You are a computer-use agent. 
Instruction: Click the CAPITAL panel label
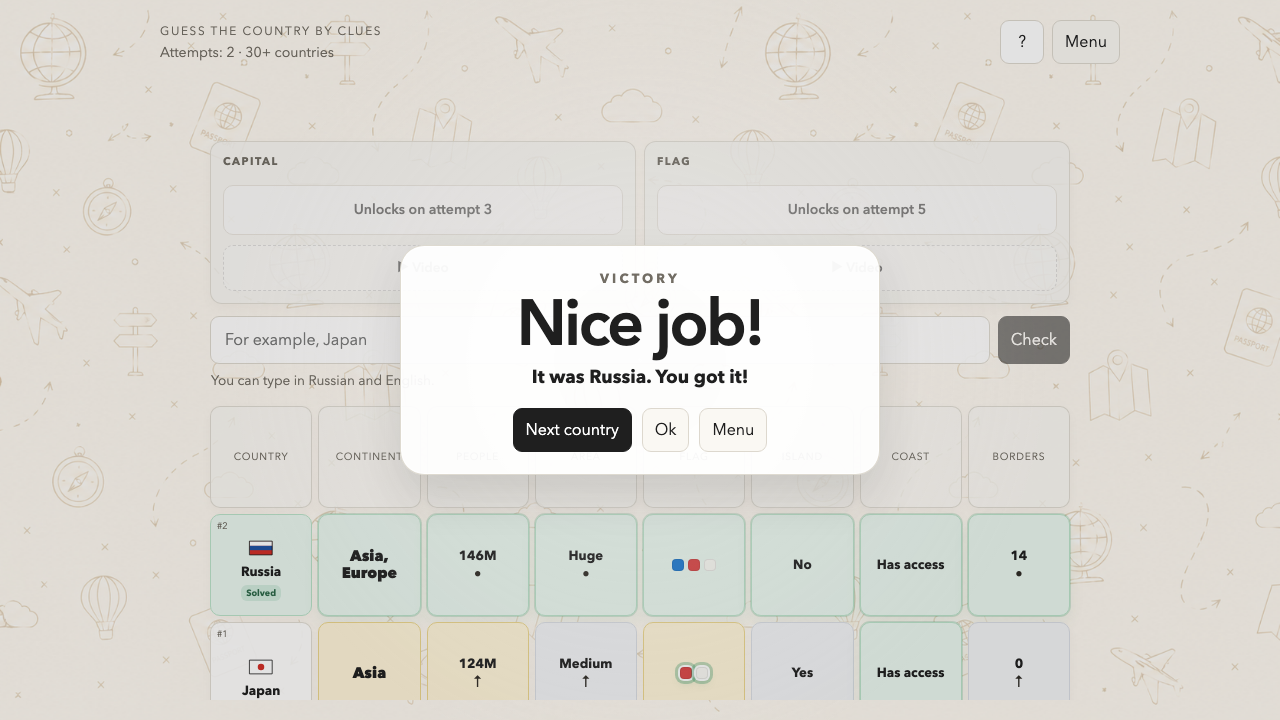point(251,161)
